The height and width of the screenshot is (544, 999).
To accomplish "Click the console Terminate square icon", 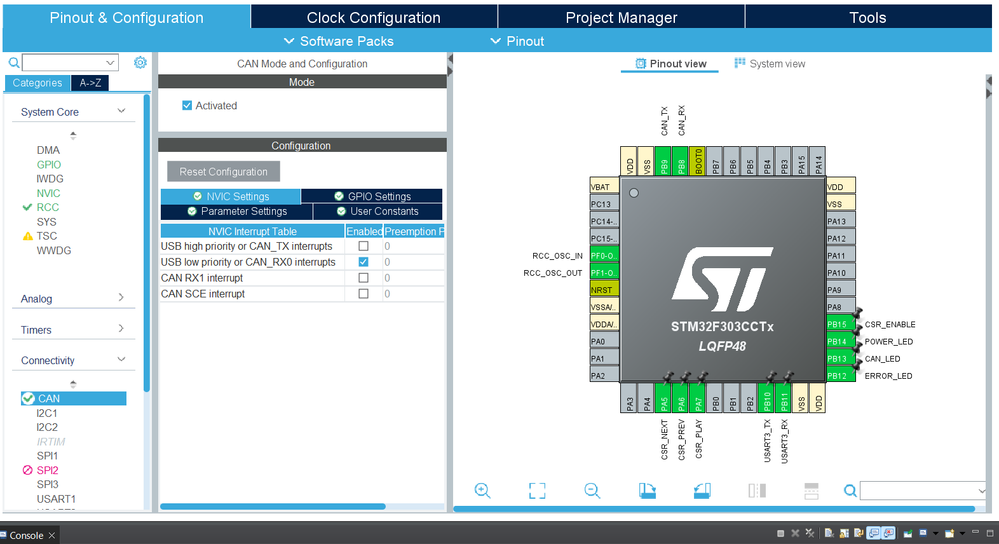I will (x=780, y=533).
